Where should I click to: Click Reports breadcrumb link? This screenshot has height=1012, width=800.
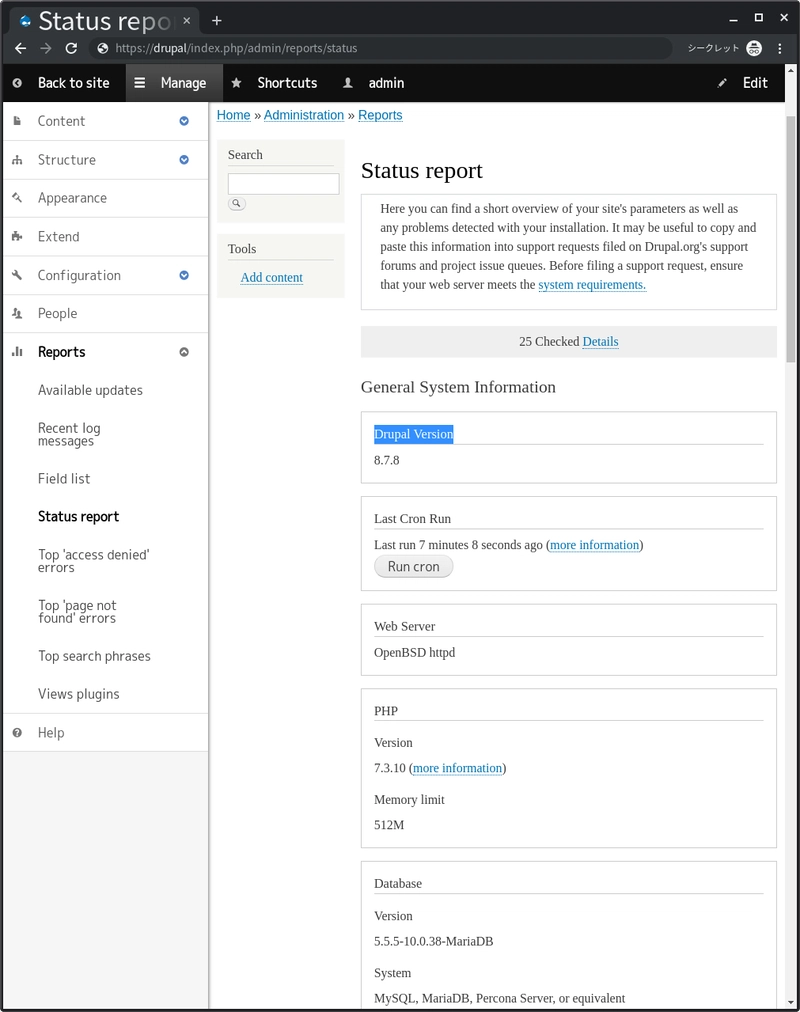tap(380, 115)
